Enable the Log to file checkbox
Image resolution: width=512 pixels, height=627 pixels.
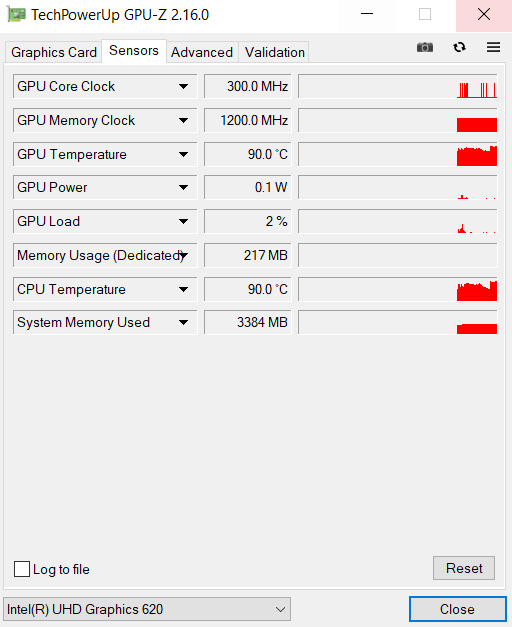tap(22, 569)
